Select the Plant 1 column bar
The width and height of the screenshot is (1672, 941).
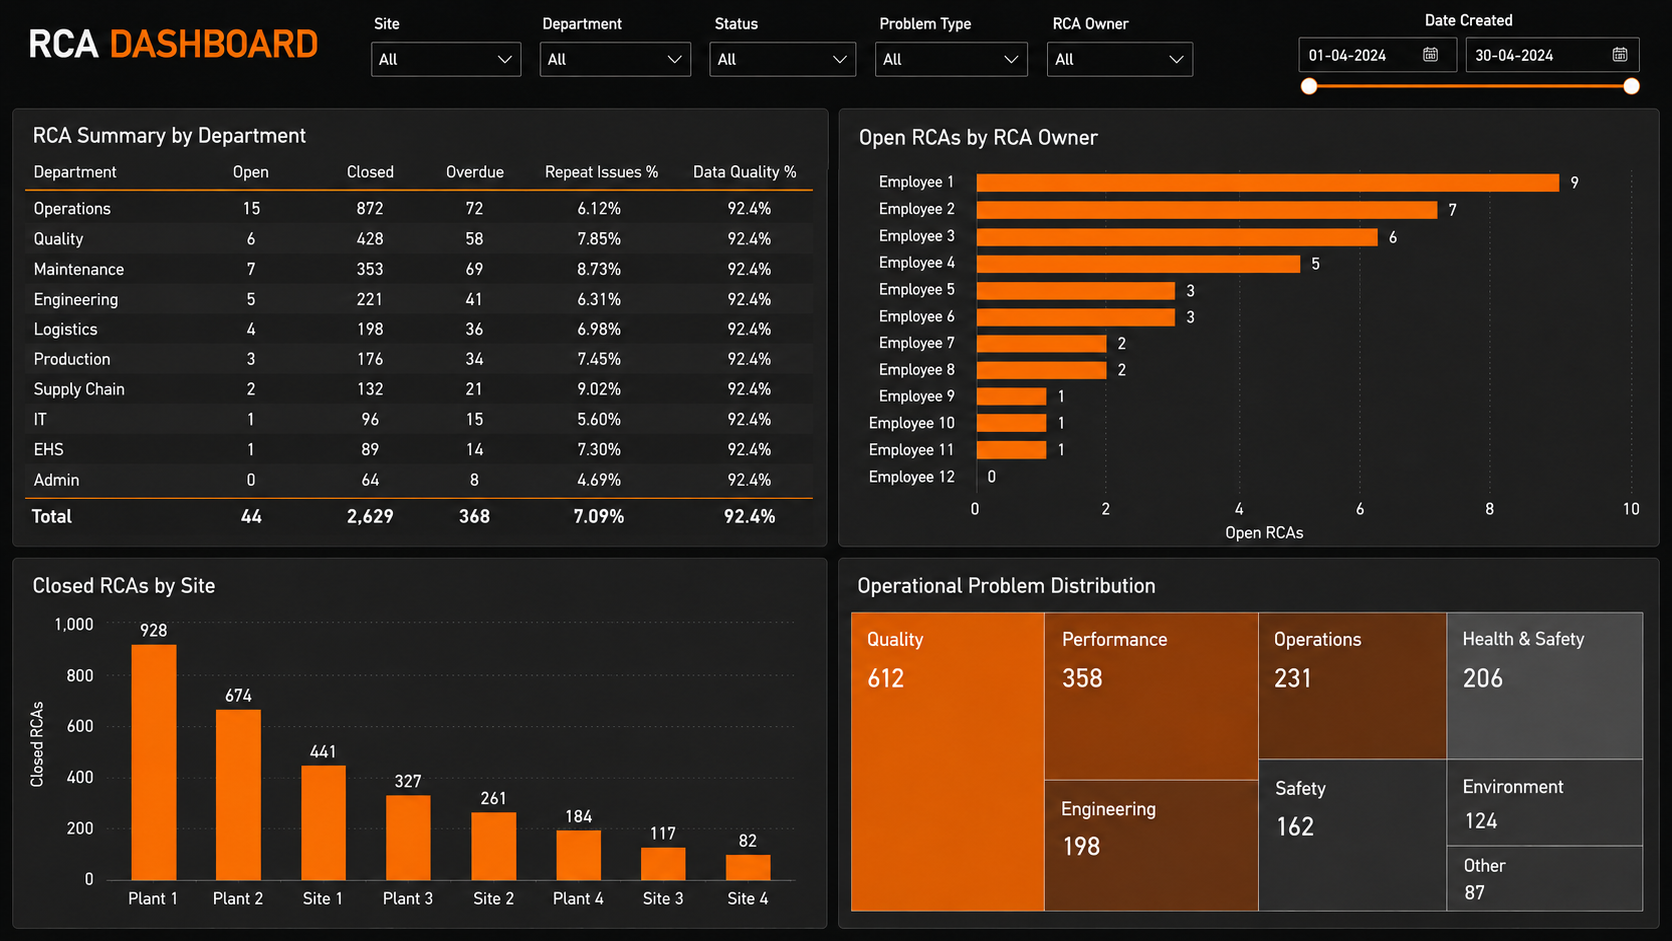[x=154, y=762]
